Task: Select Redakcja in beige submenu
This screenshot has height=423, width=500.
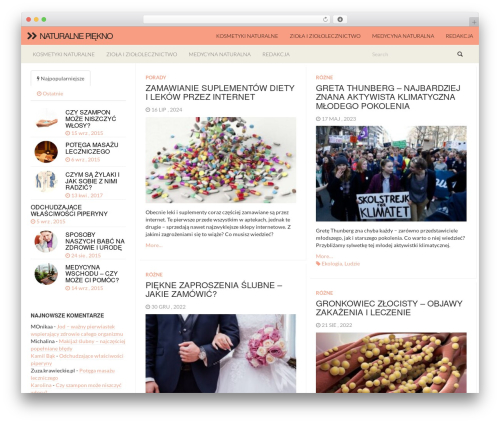Action: (x=276, y=54)
